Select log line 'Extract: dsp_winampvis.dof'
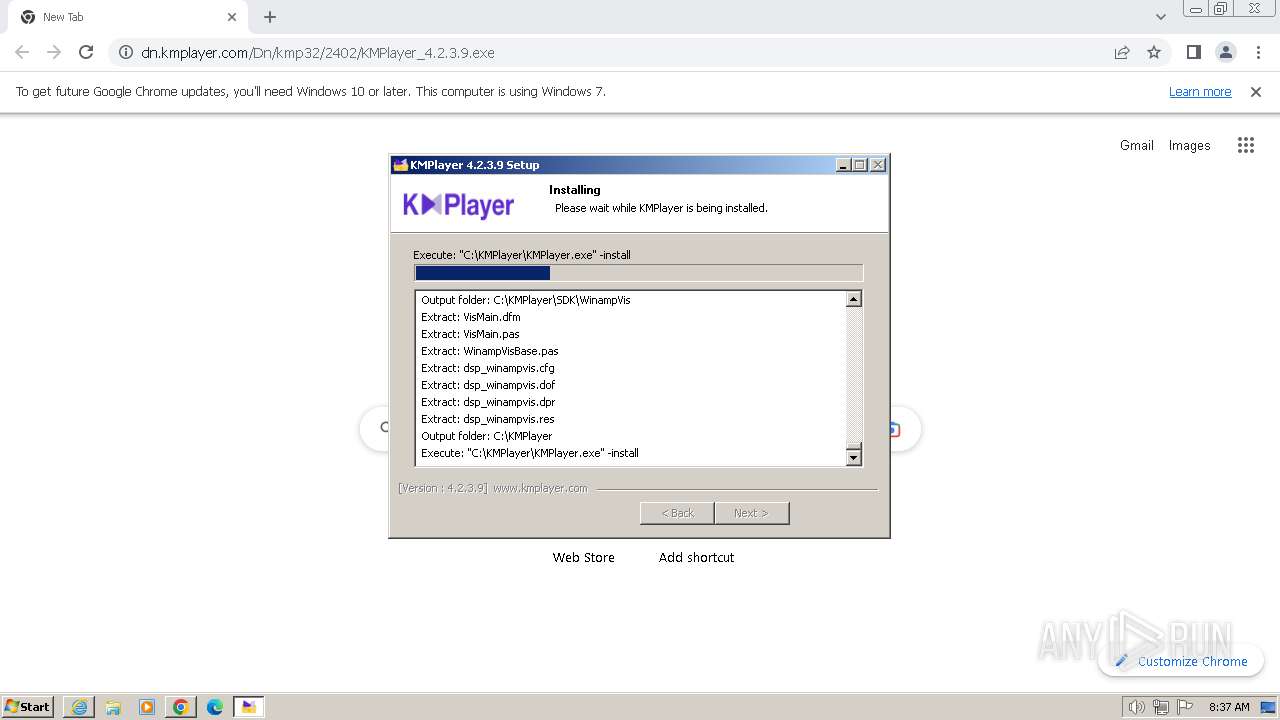Image resolution: width=1280 pixels, height=720 pixels. (488, 385)
